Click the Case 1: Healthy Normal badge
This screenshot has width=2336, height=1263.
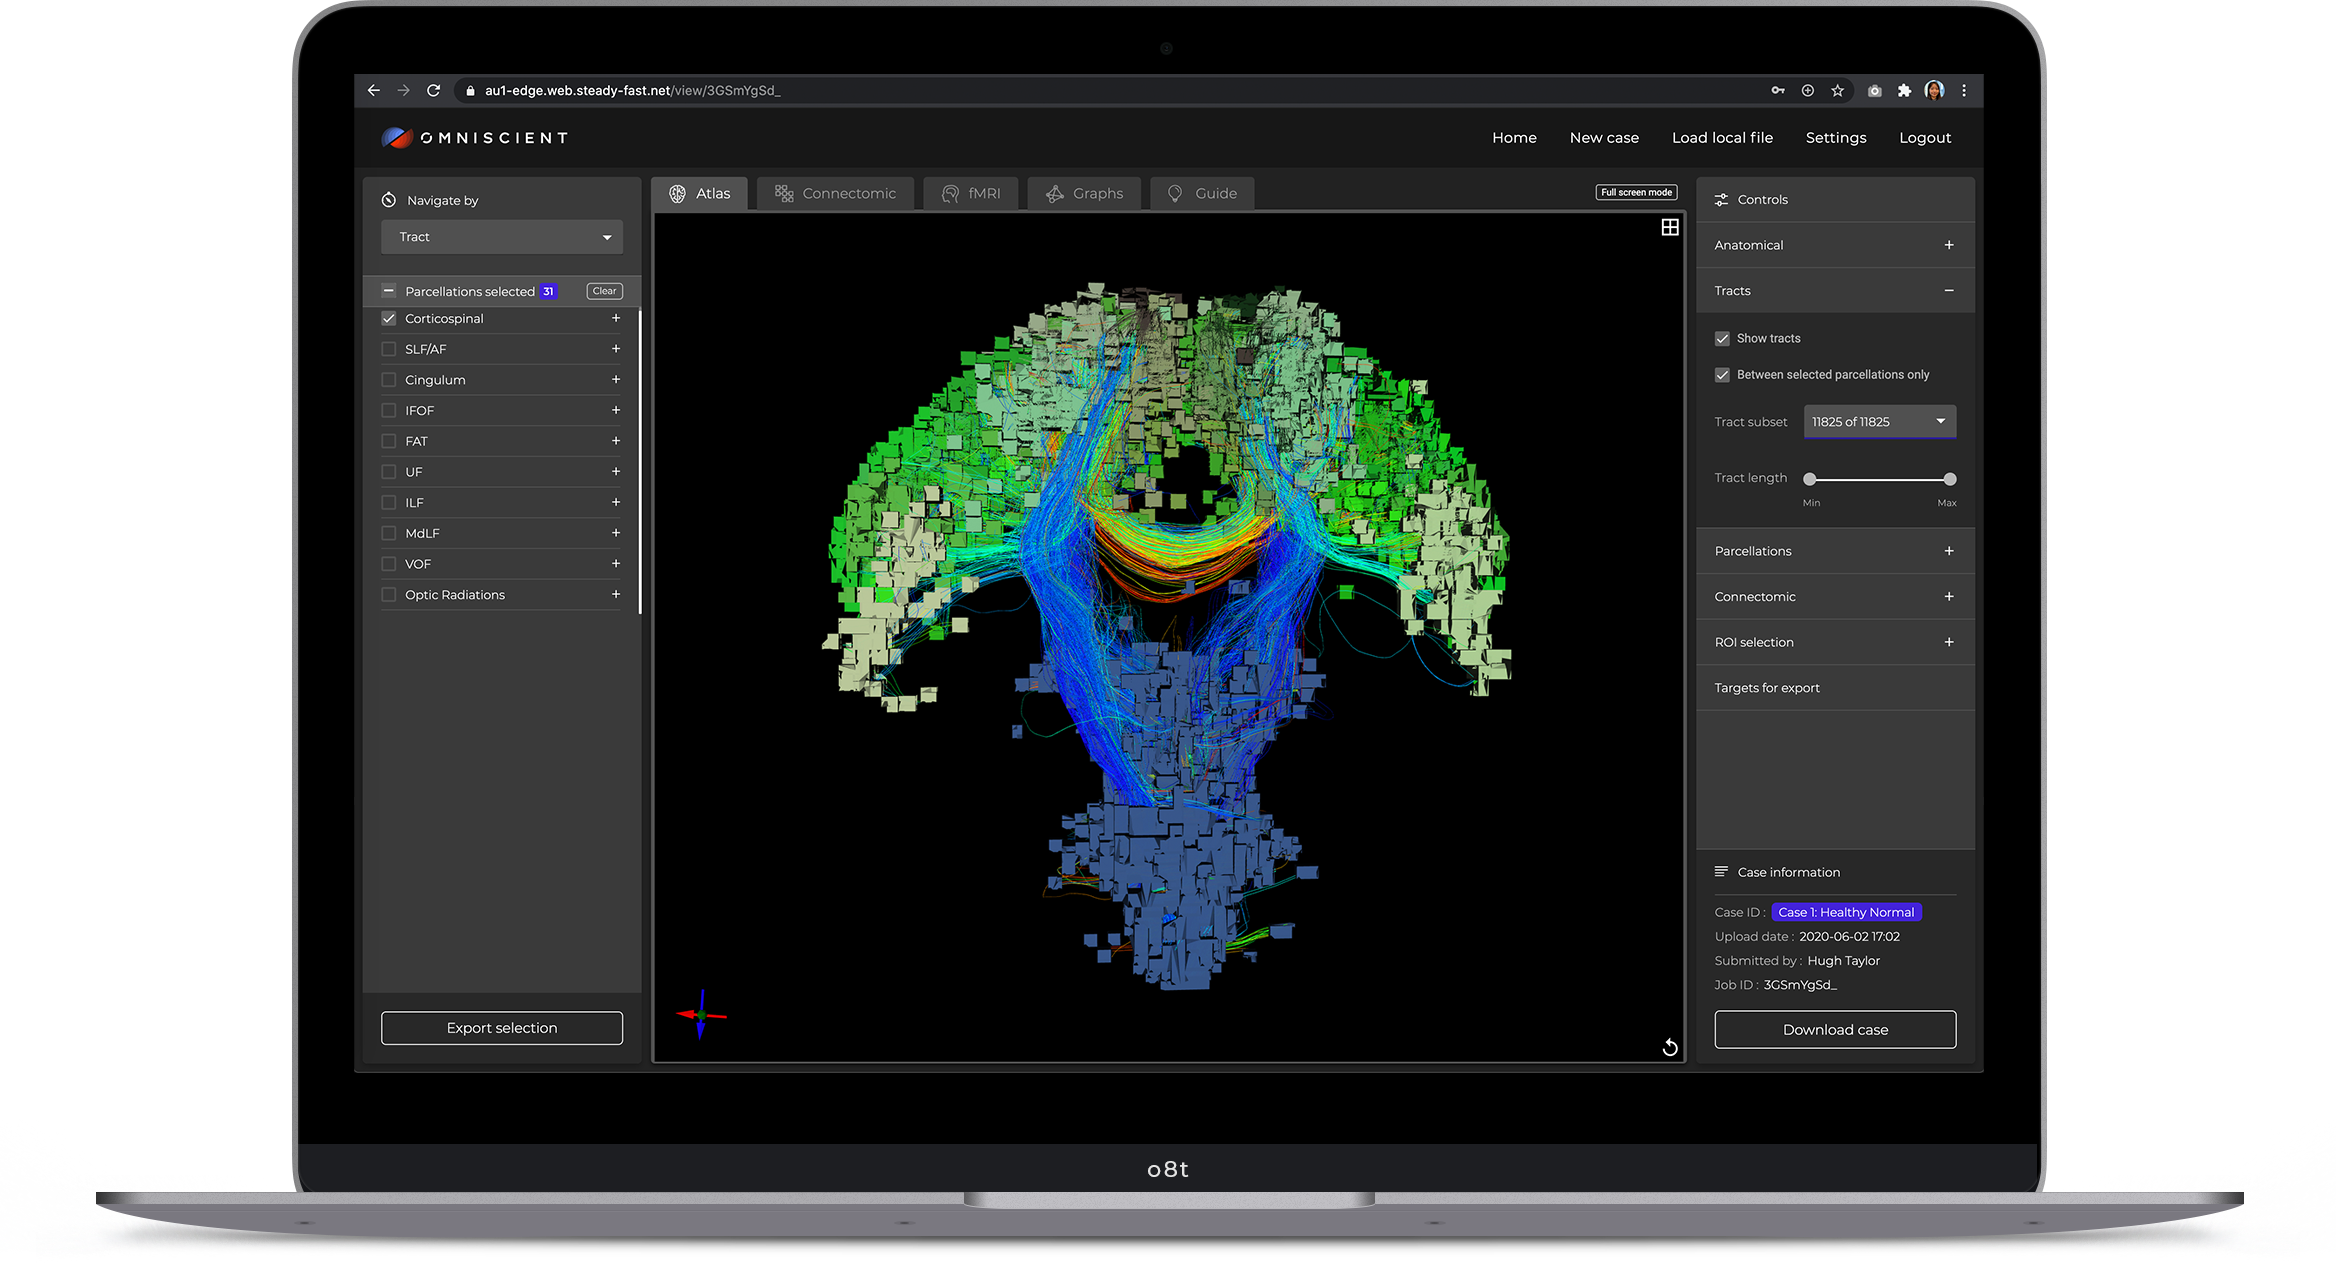(x=1846, y=912)
